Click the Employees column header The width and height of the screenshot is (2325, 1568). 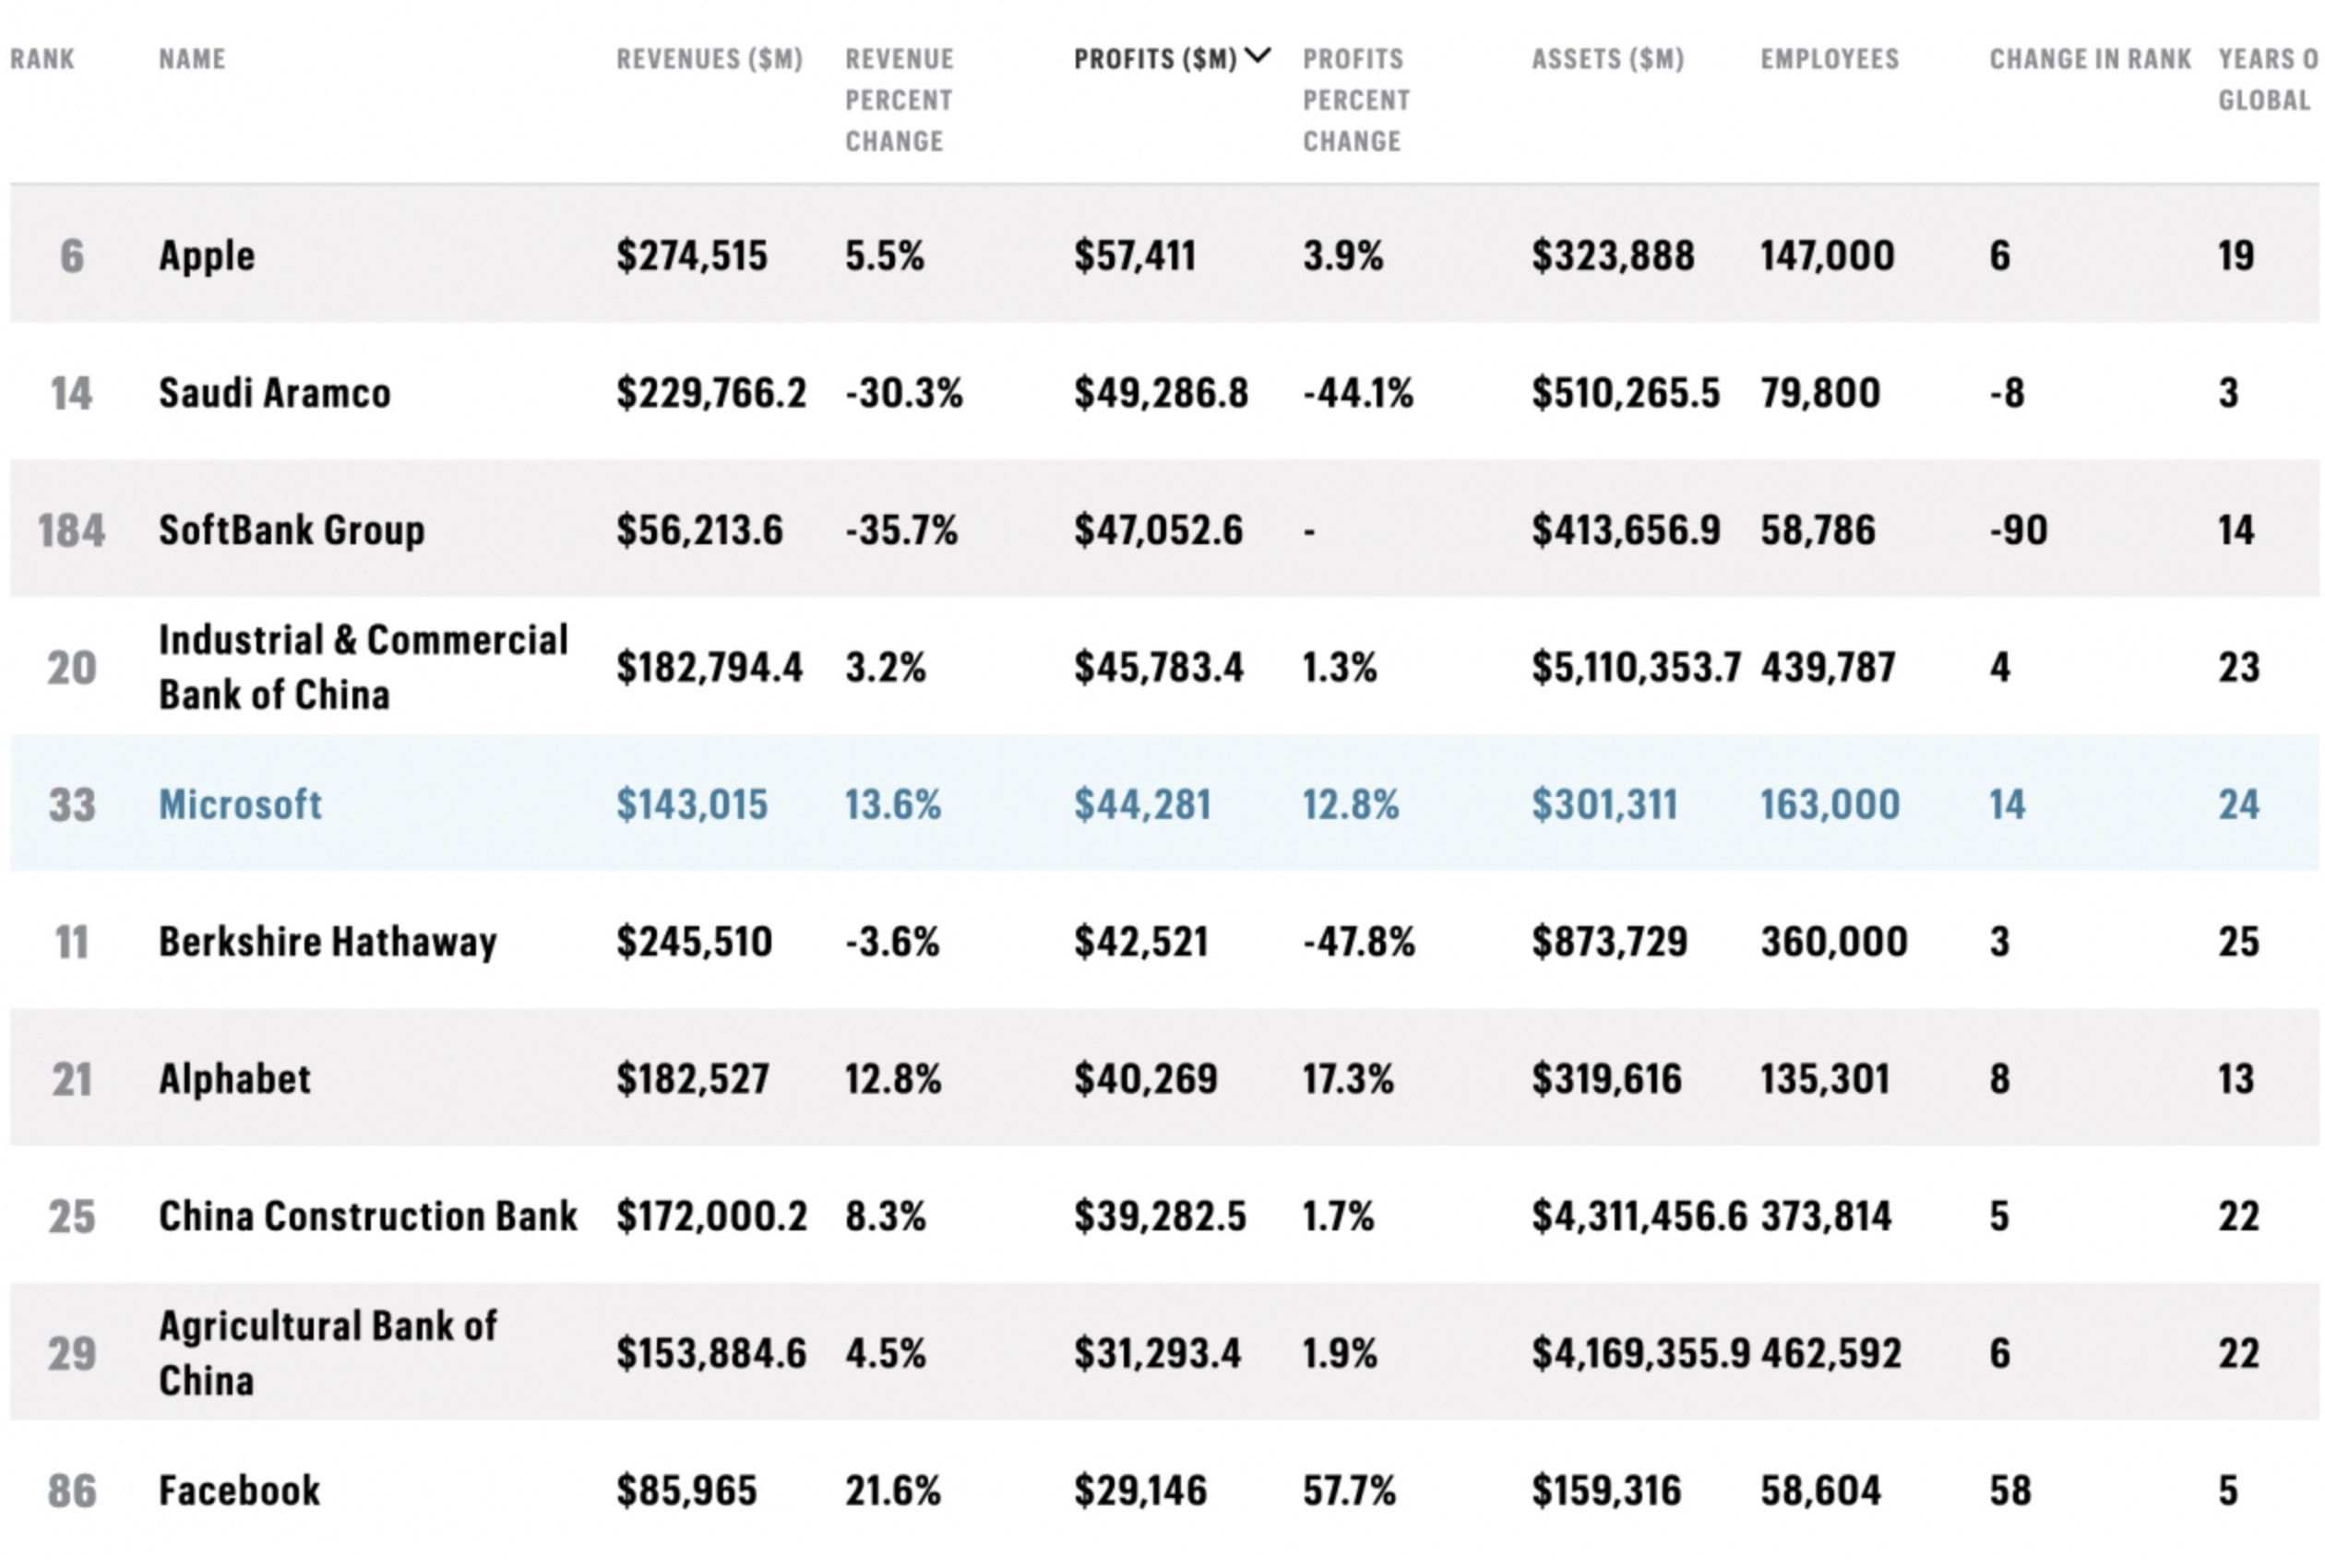(1829, 60)
